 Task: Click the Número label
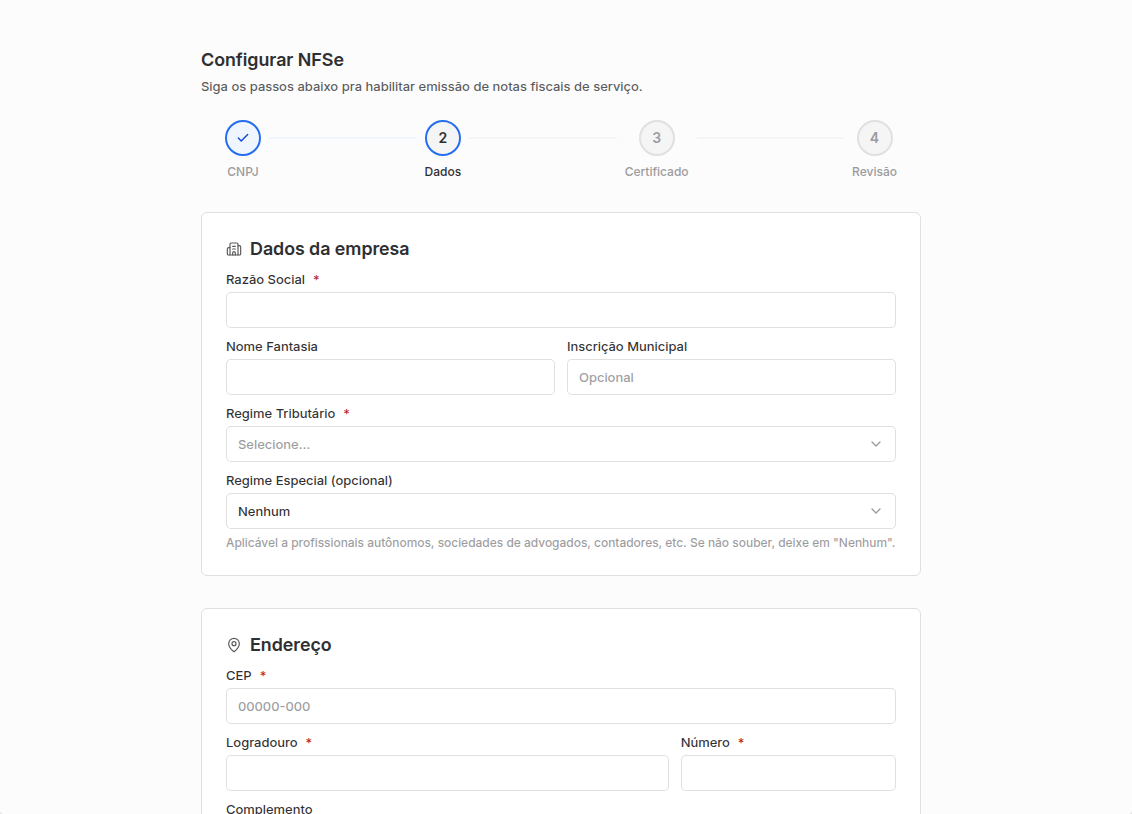pos(705,743)
